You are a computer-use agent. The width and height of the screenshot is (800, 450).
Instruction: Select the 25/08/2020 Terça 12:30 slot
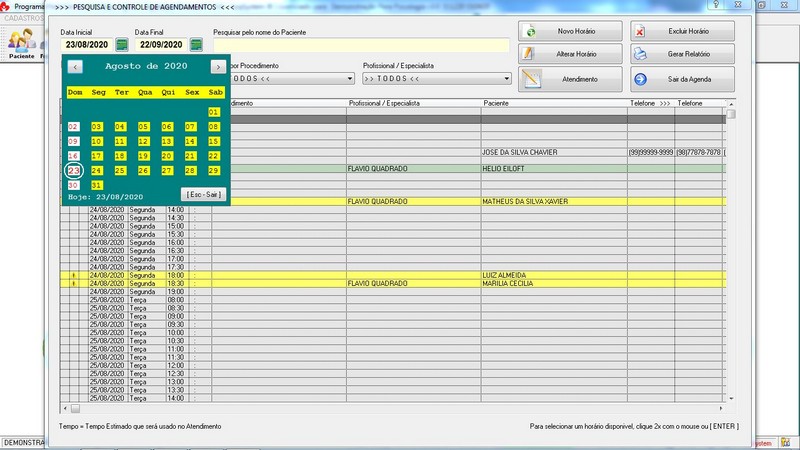click(393, 373)
